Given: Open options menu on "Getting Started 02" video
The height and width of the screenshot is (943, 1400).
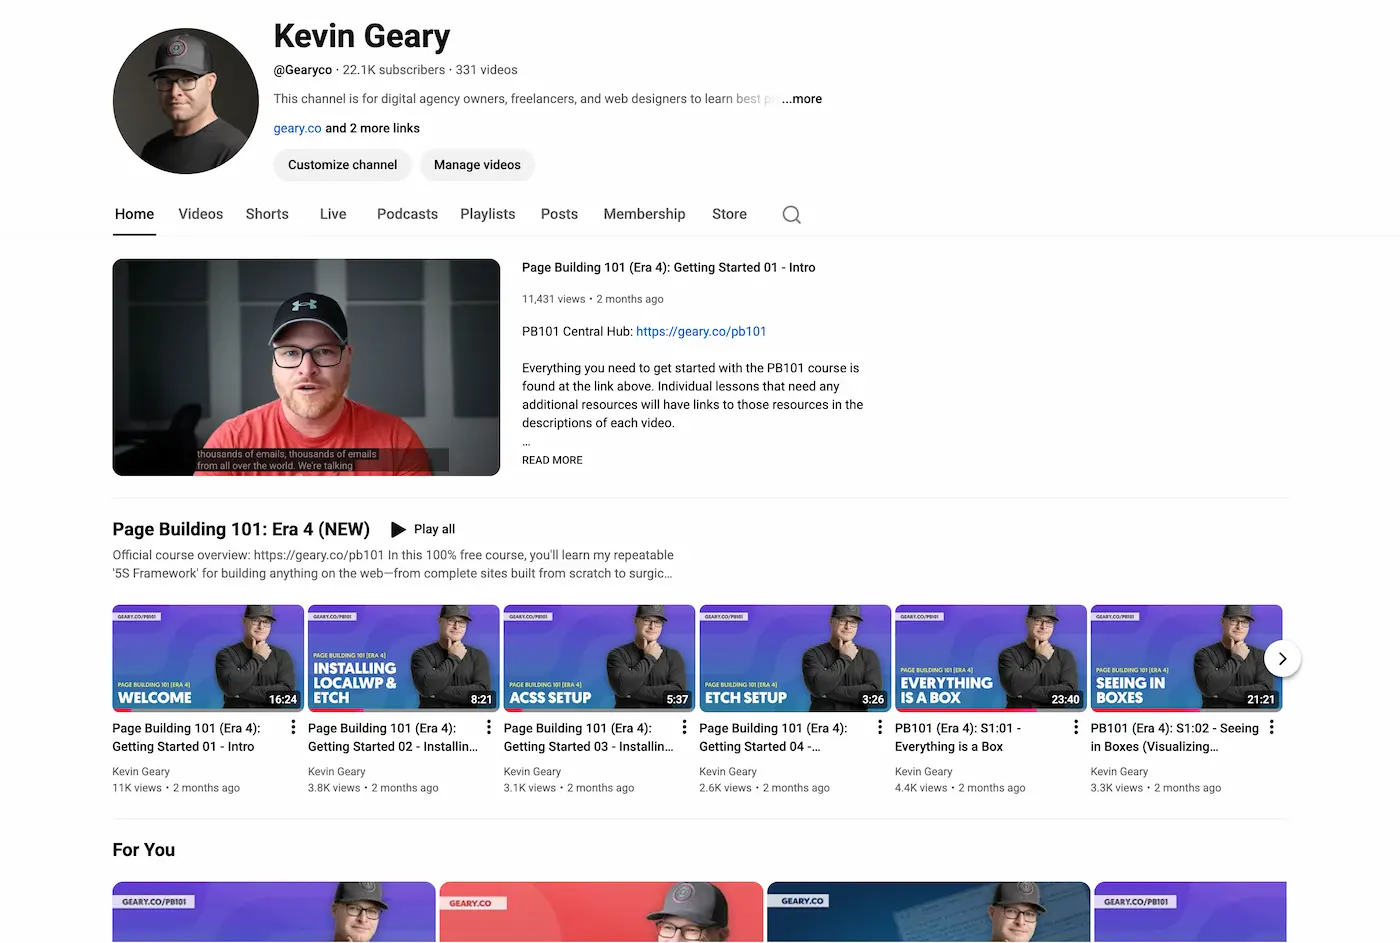Looking at the screenshot, I should (488, 727).
